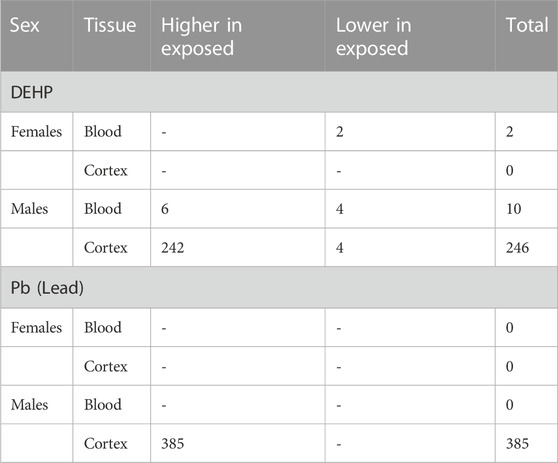This screenshot has width=558, height=463.
Task: Click the Total 385 Pb cortex cell
Action: (517, 443)
